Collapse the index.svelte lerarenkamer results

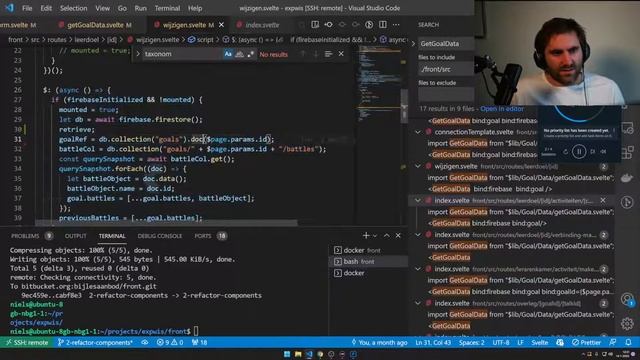point(418,269)
